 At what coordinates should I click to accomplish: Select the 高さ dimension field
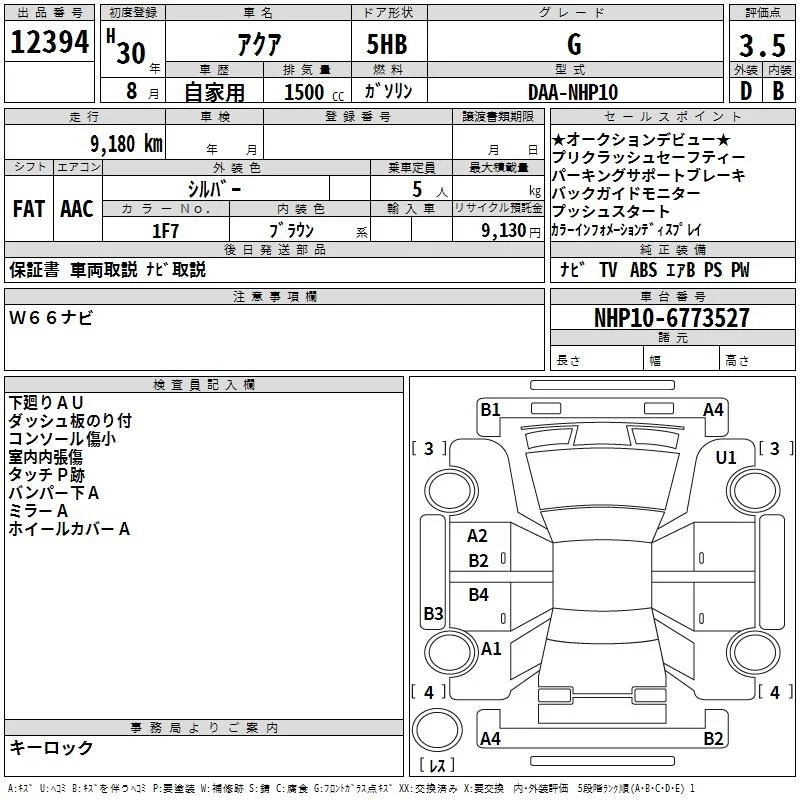(757, 358)
